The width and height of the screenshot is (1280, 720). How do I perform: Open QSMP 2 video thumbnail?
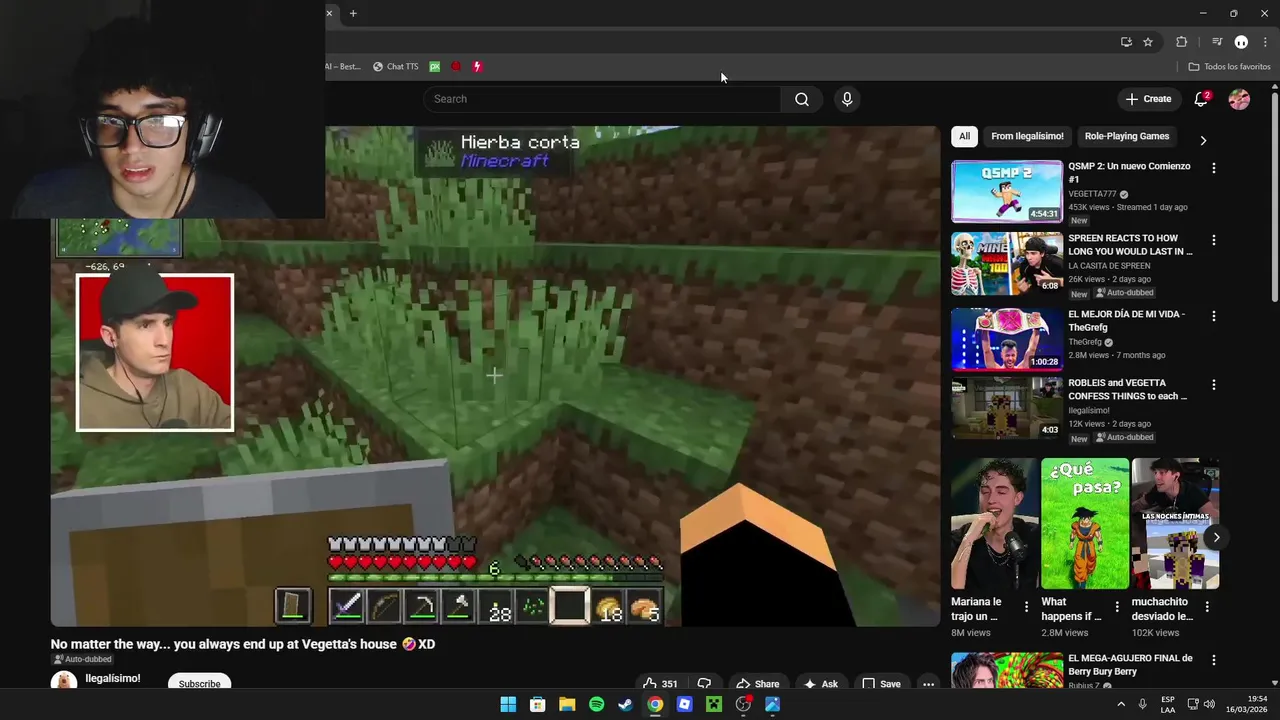1007,191
